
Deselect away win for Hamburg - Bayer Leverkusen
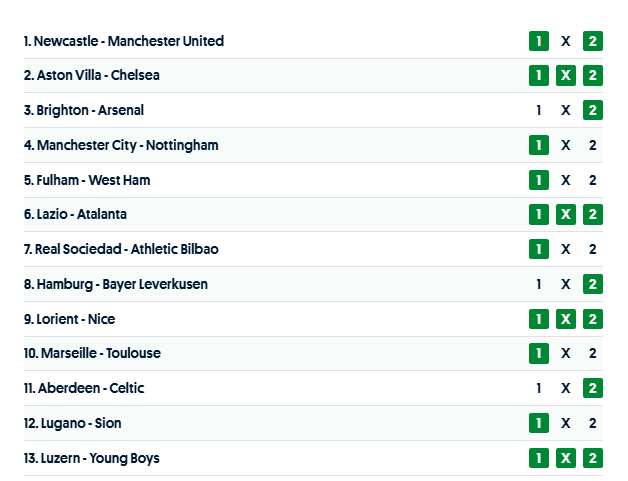[x=593, y=284]
